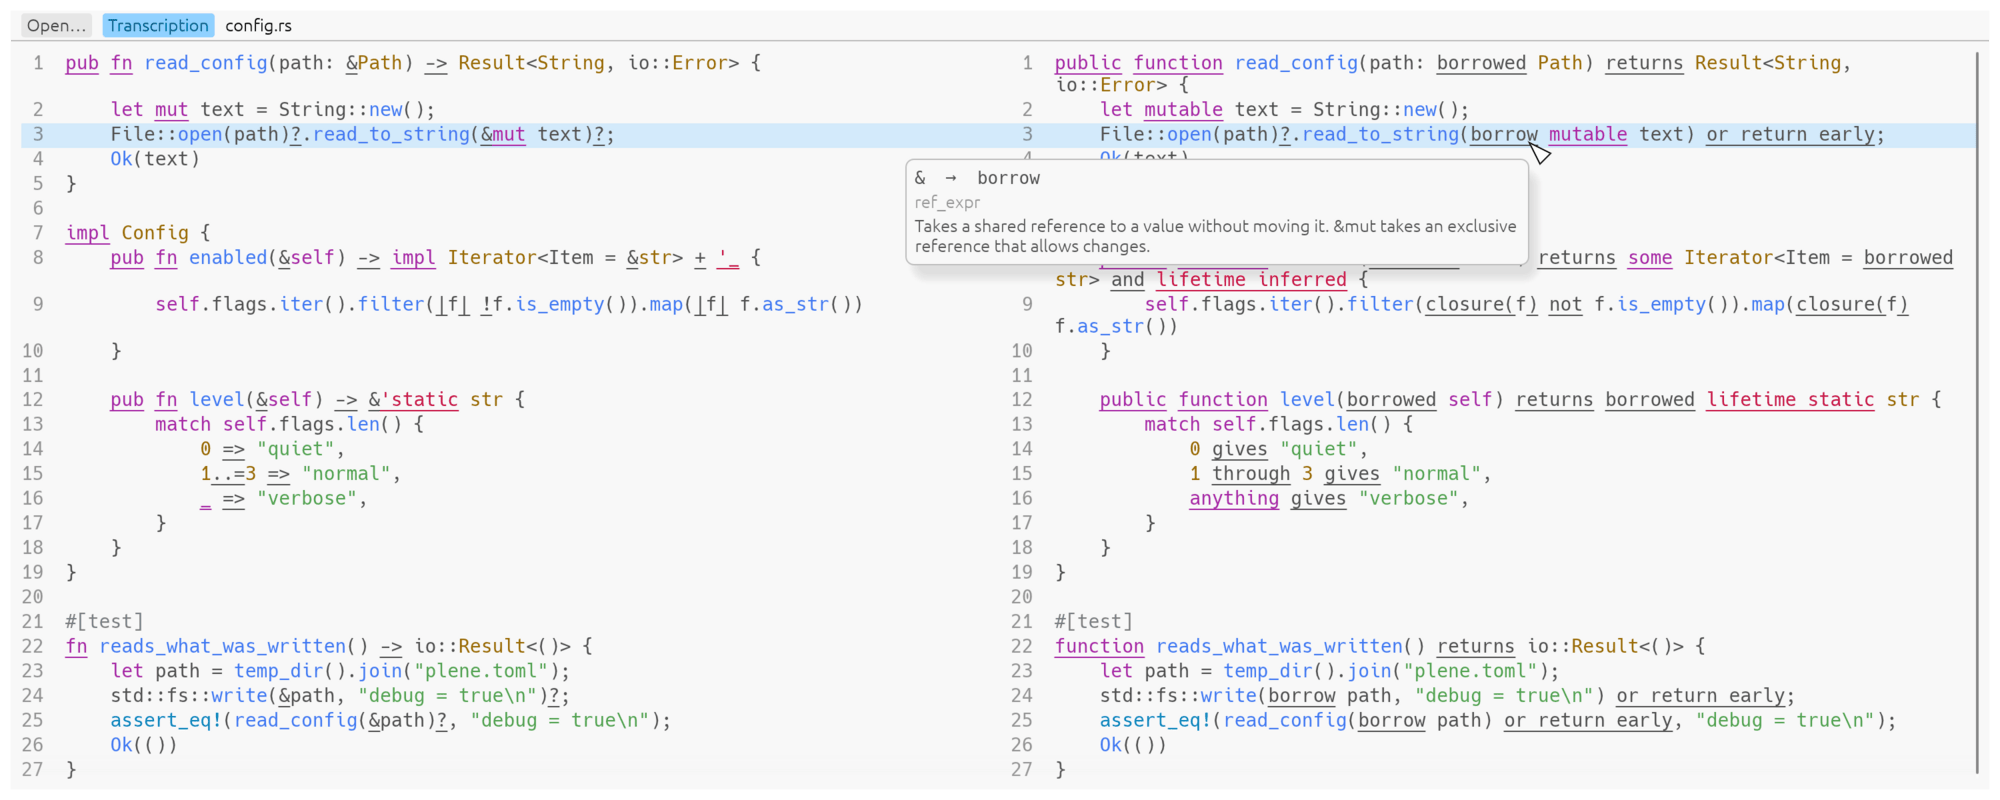Click 'borrow' on right line 24
Image resolution: width=2000 pixels, height=800 pixels.
1301,695
